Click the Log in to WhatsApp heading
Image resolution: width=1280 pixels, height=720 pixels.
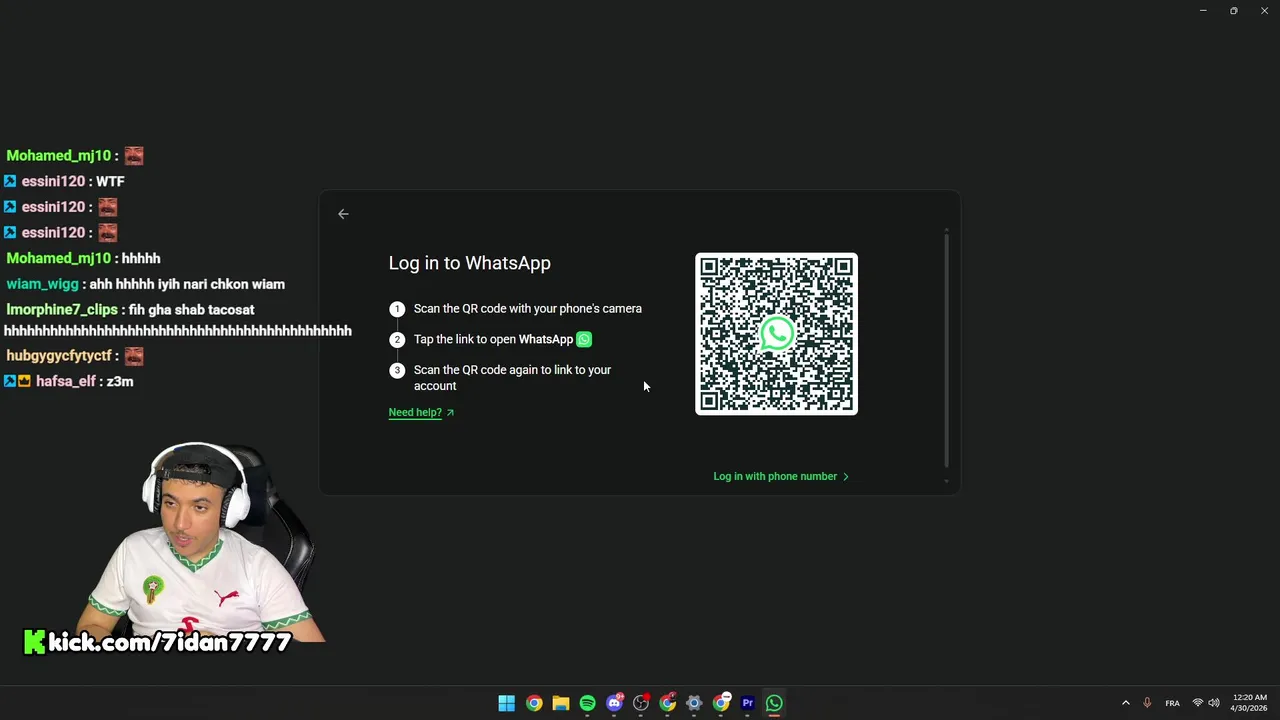pyautogui.click(x=469, y=263)
